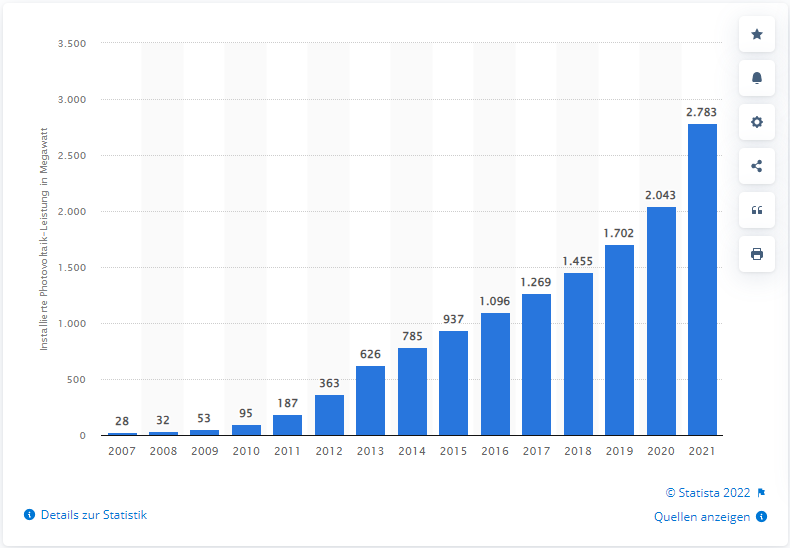Click the value label 1.702
790x548 pixels.
tap(619, 233)
